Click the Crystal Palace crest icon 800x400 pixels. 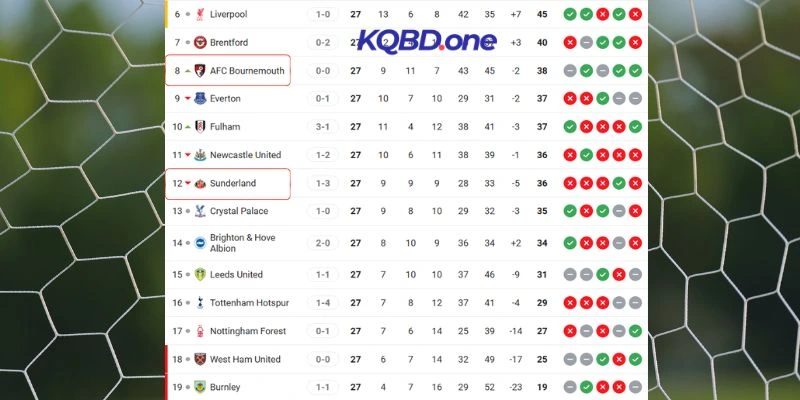[x=198, y=212]
